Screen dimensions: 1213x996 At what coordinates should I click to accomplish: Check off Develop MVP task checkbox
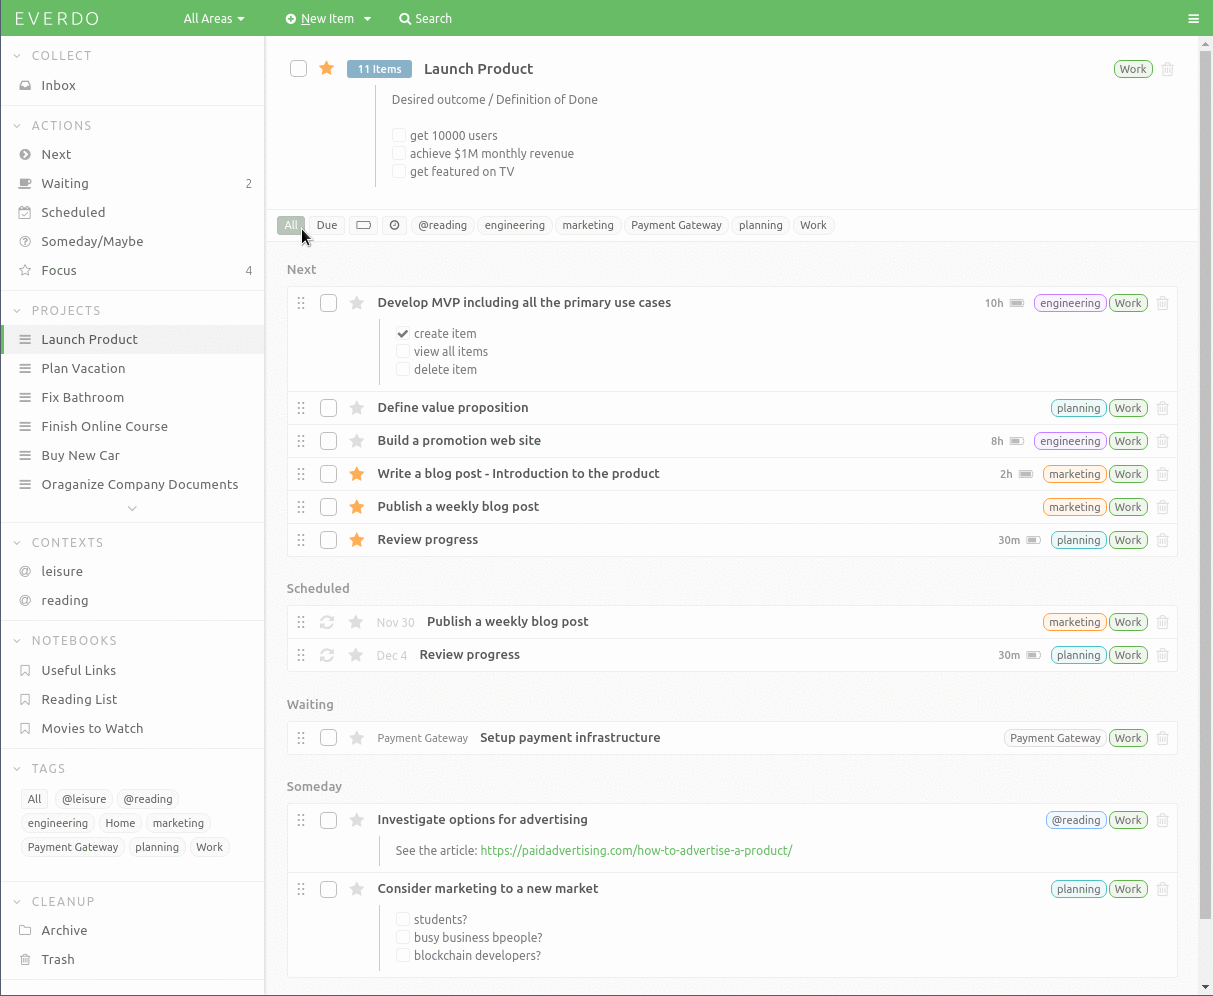pyautogui.click(x=328, y=303)
